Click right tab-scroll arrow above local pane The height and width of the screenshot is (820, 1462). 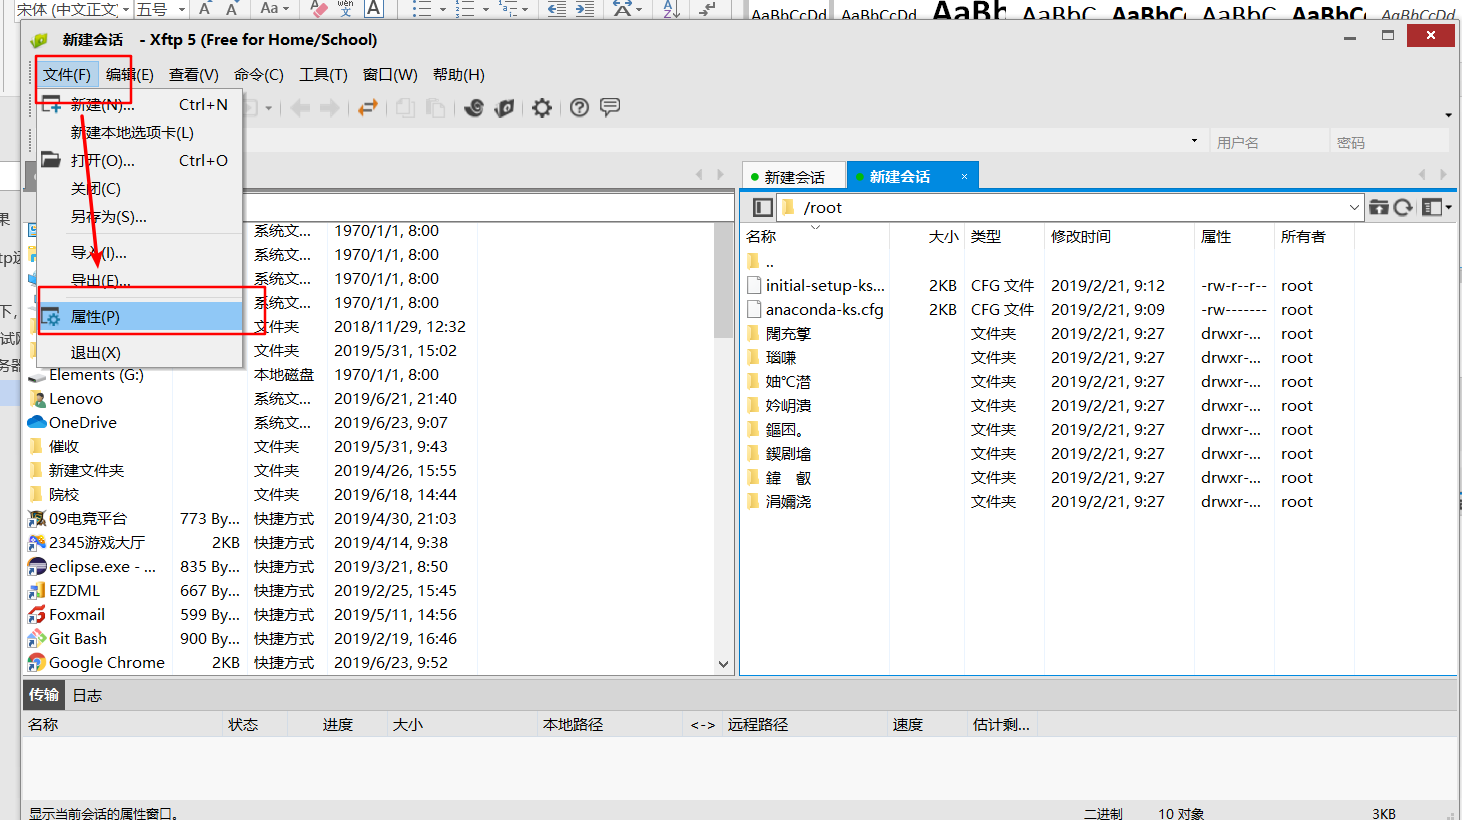pyautogui.click(x=720, y=174)
